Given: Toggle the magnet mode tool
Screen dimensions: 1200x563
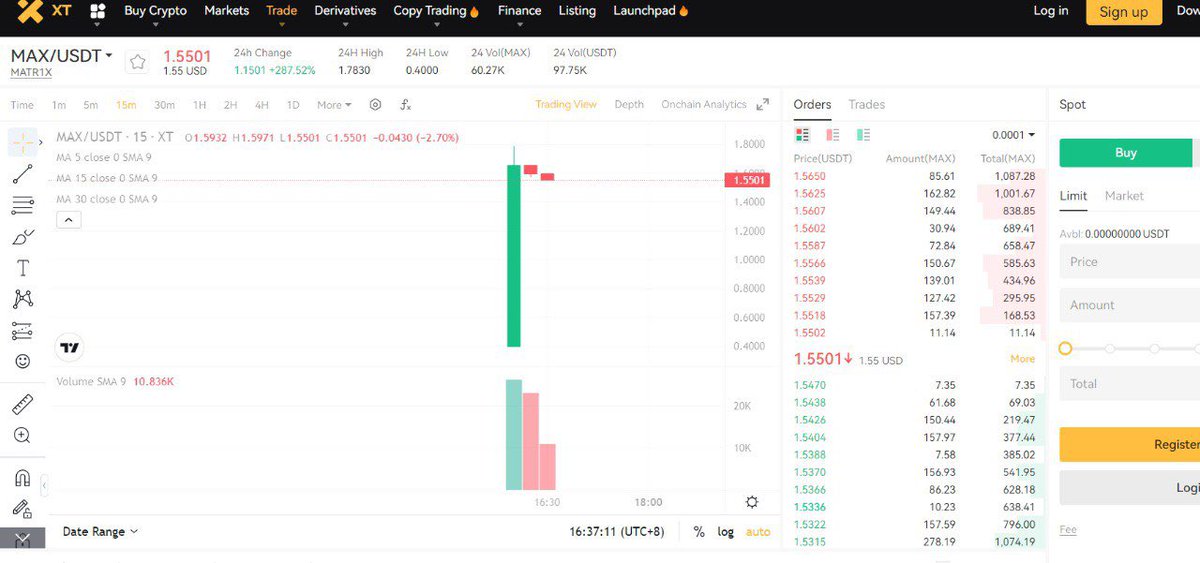Looking at the screenshot, I should 22,477.
